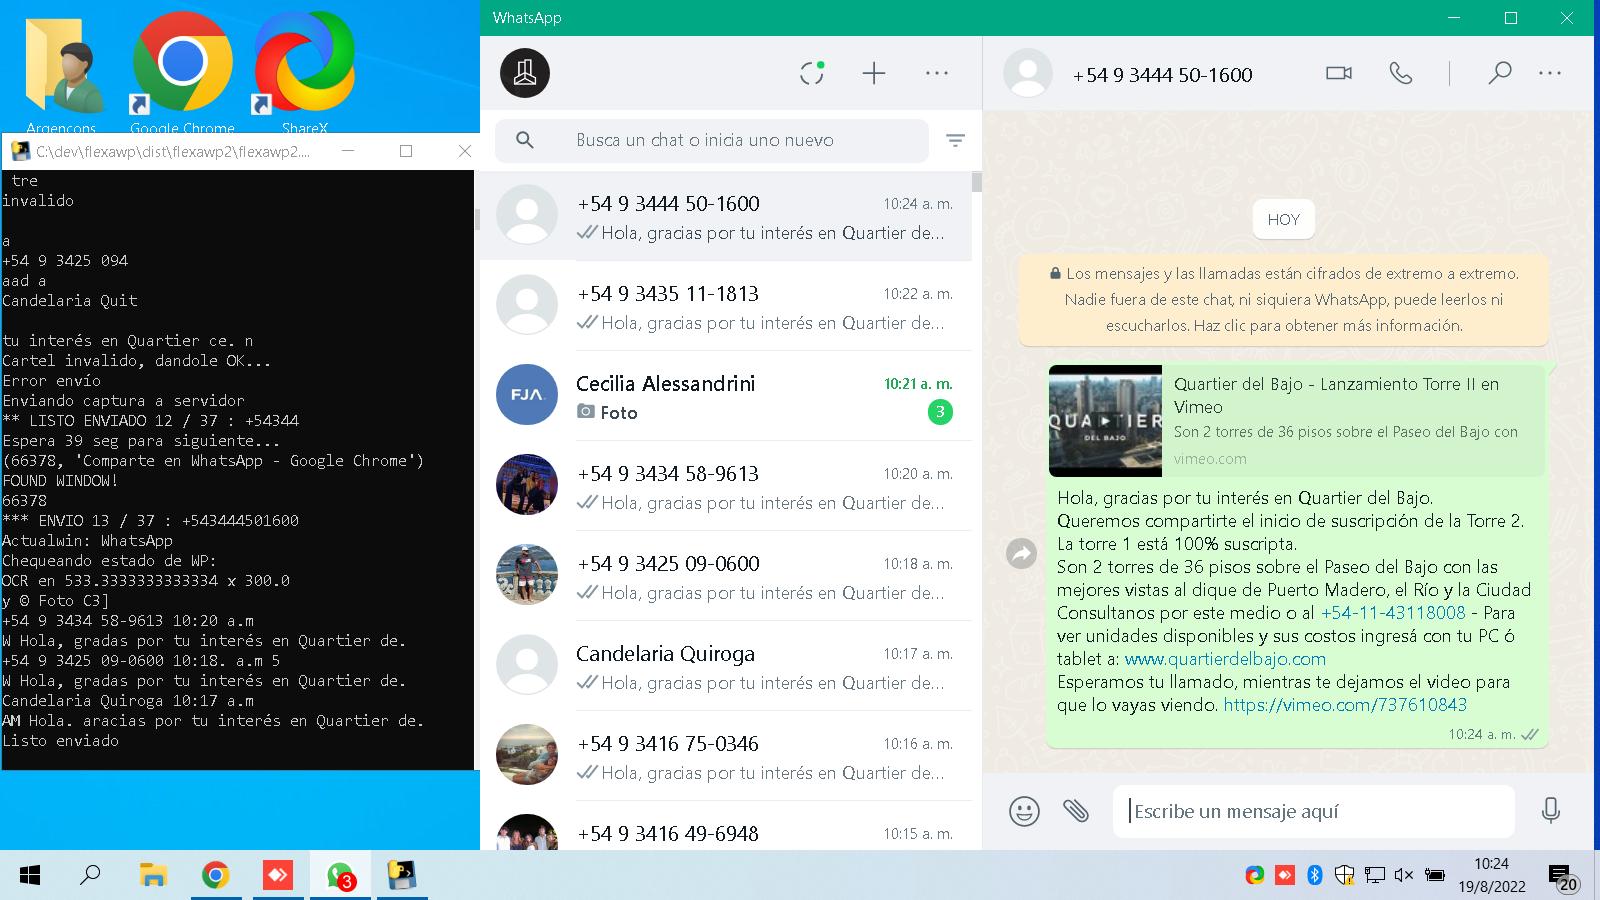This screenshot has height=900, width=1600.
Task: Open Chrome from the taskbar
Action: (215, 876)
